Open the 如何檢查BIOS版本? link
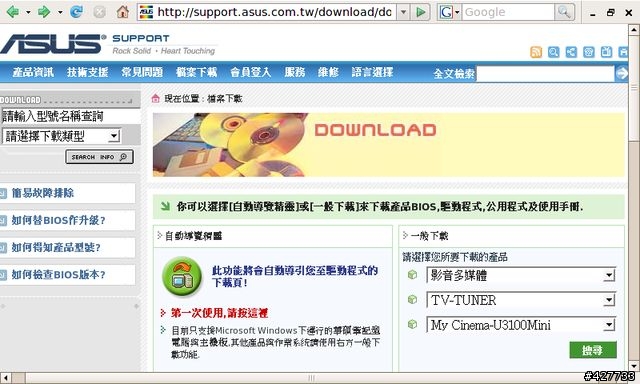Screen dimensions: 640x384 (58, 275)
